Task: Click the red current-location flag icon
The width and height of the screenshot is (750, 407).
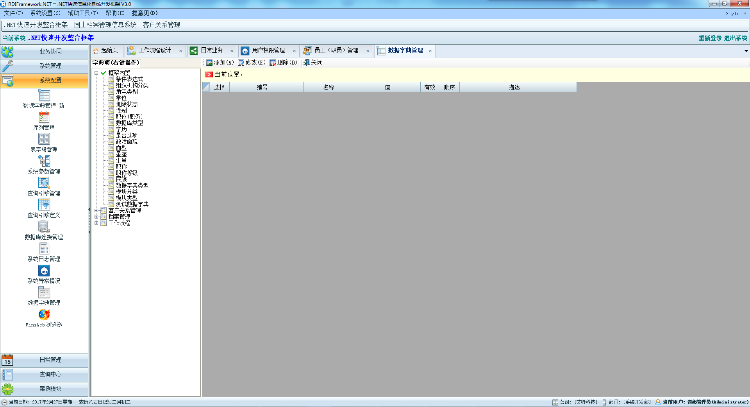Action: pos(209,75)
